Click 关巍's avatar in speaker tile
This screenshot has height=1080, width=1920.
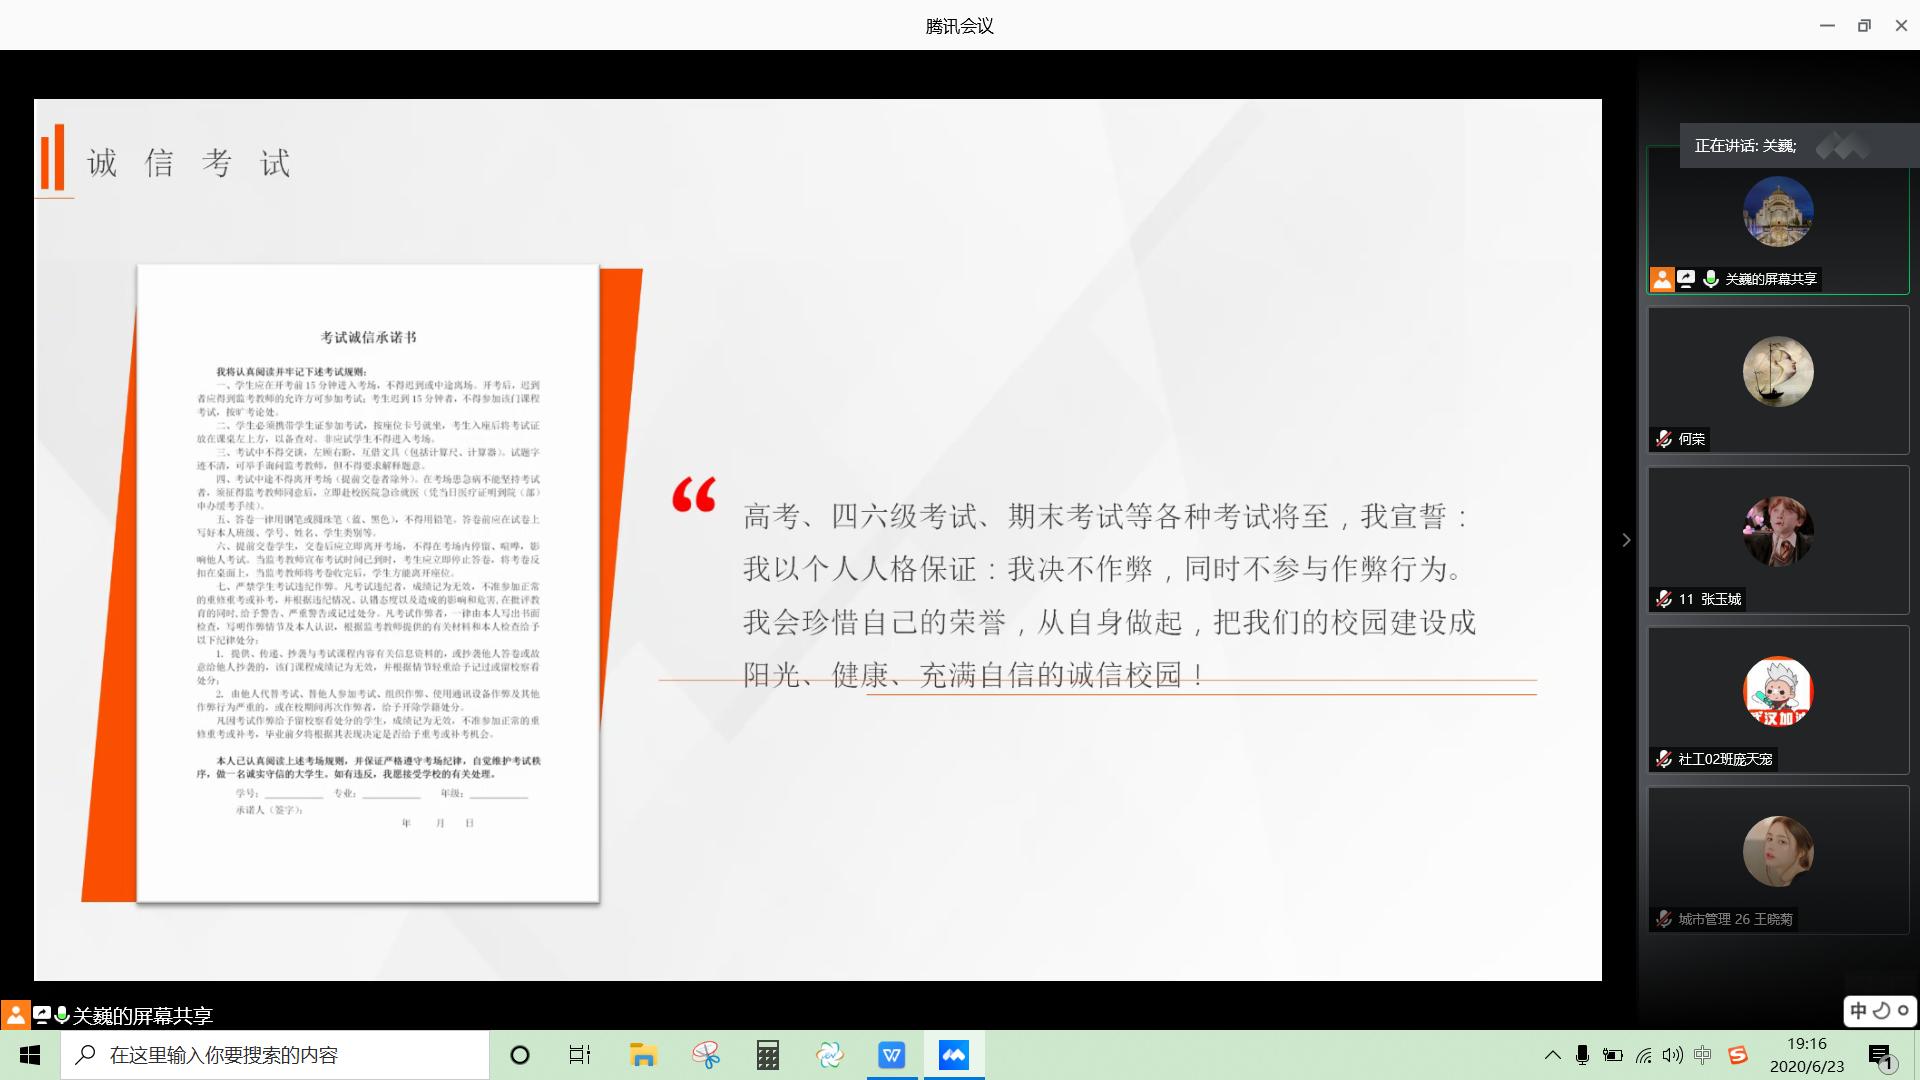pos(1778,212)
